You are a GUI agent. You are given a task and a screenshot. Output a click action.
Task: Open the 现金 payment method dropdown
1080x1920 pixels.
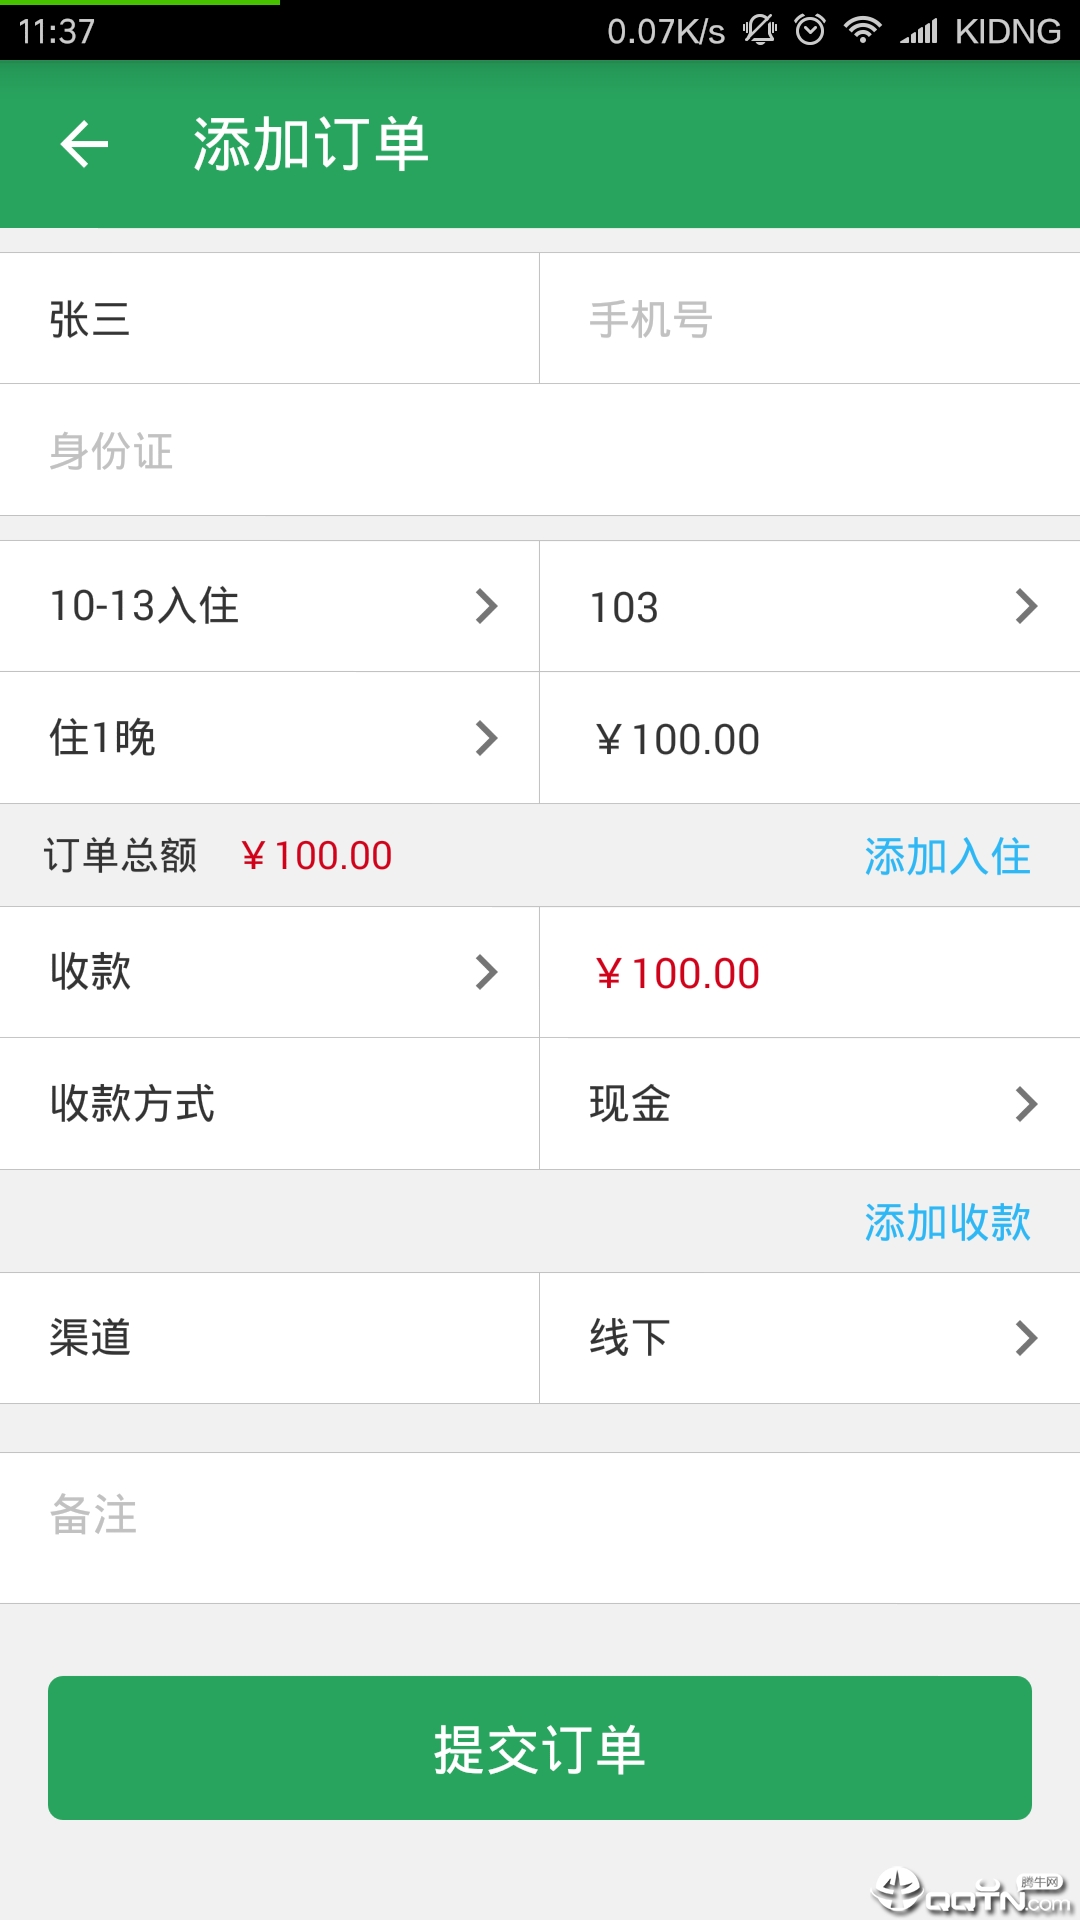pyautogui.click(x=810, y=1104)
